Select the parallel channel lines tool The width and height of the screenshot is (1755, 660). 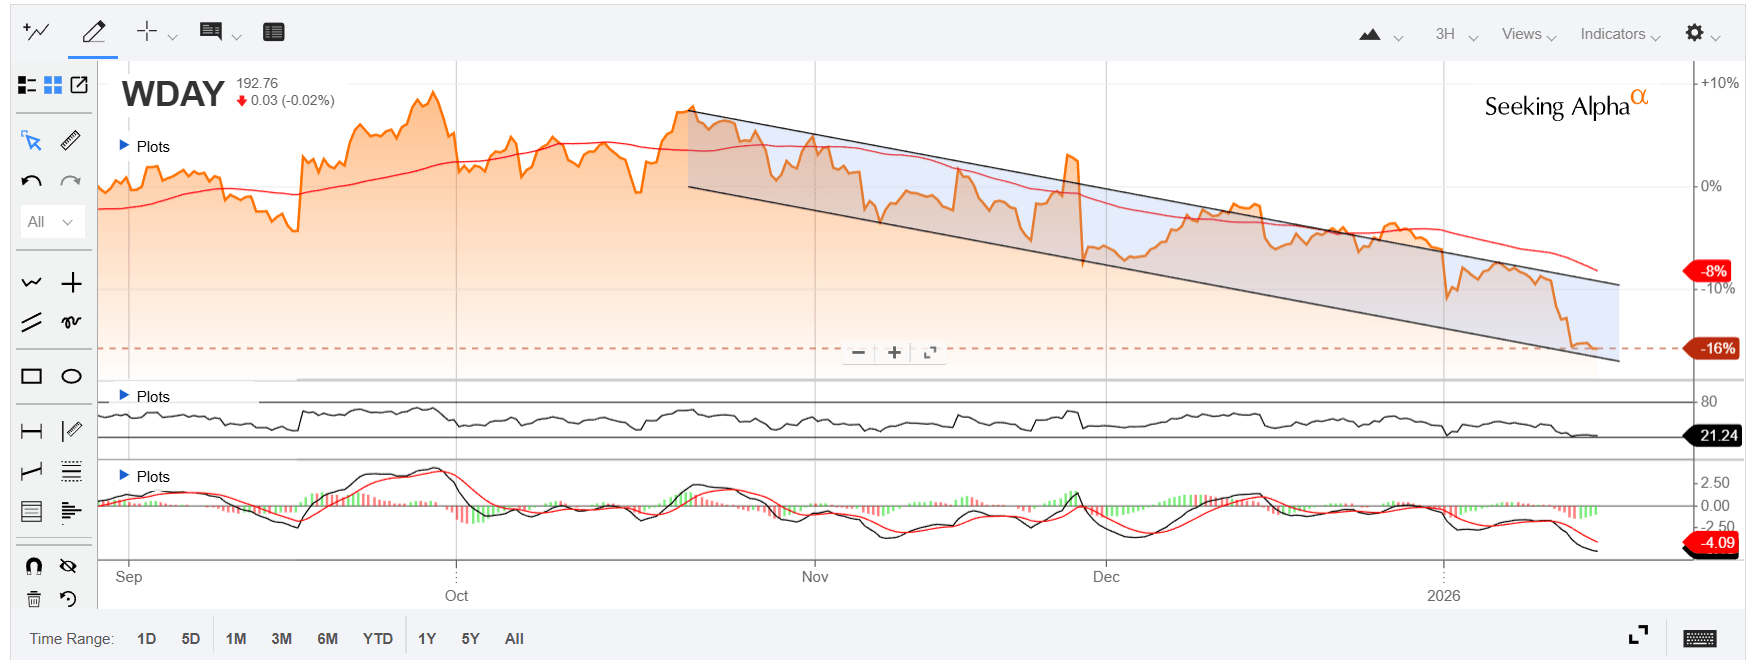click(x=32, y=322)
